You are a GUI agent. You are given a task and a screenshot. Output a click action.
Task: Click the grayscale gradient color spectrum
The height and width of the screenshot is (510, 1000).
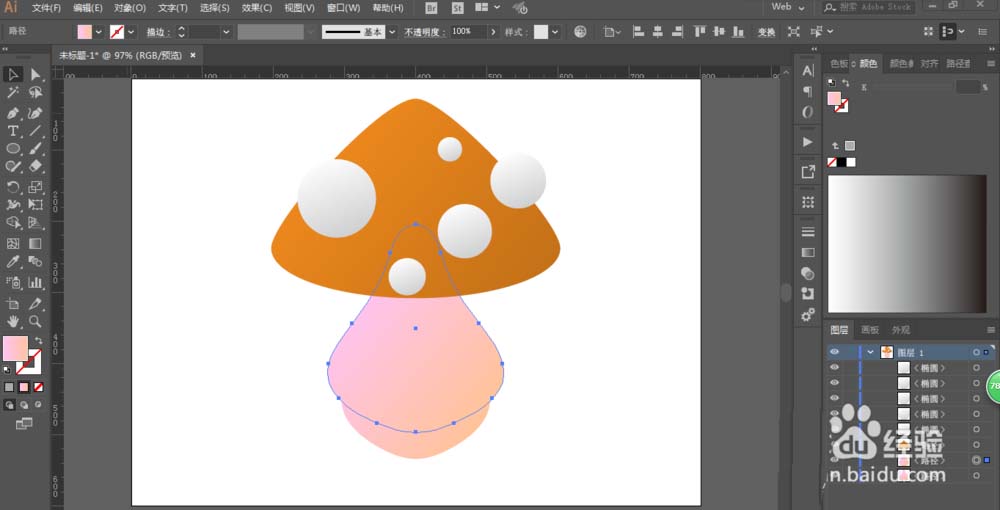pos(908,244)
